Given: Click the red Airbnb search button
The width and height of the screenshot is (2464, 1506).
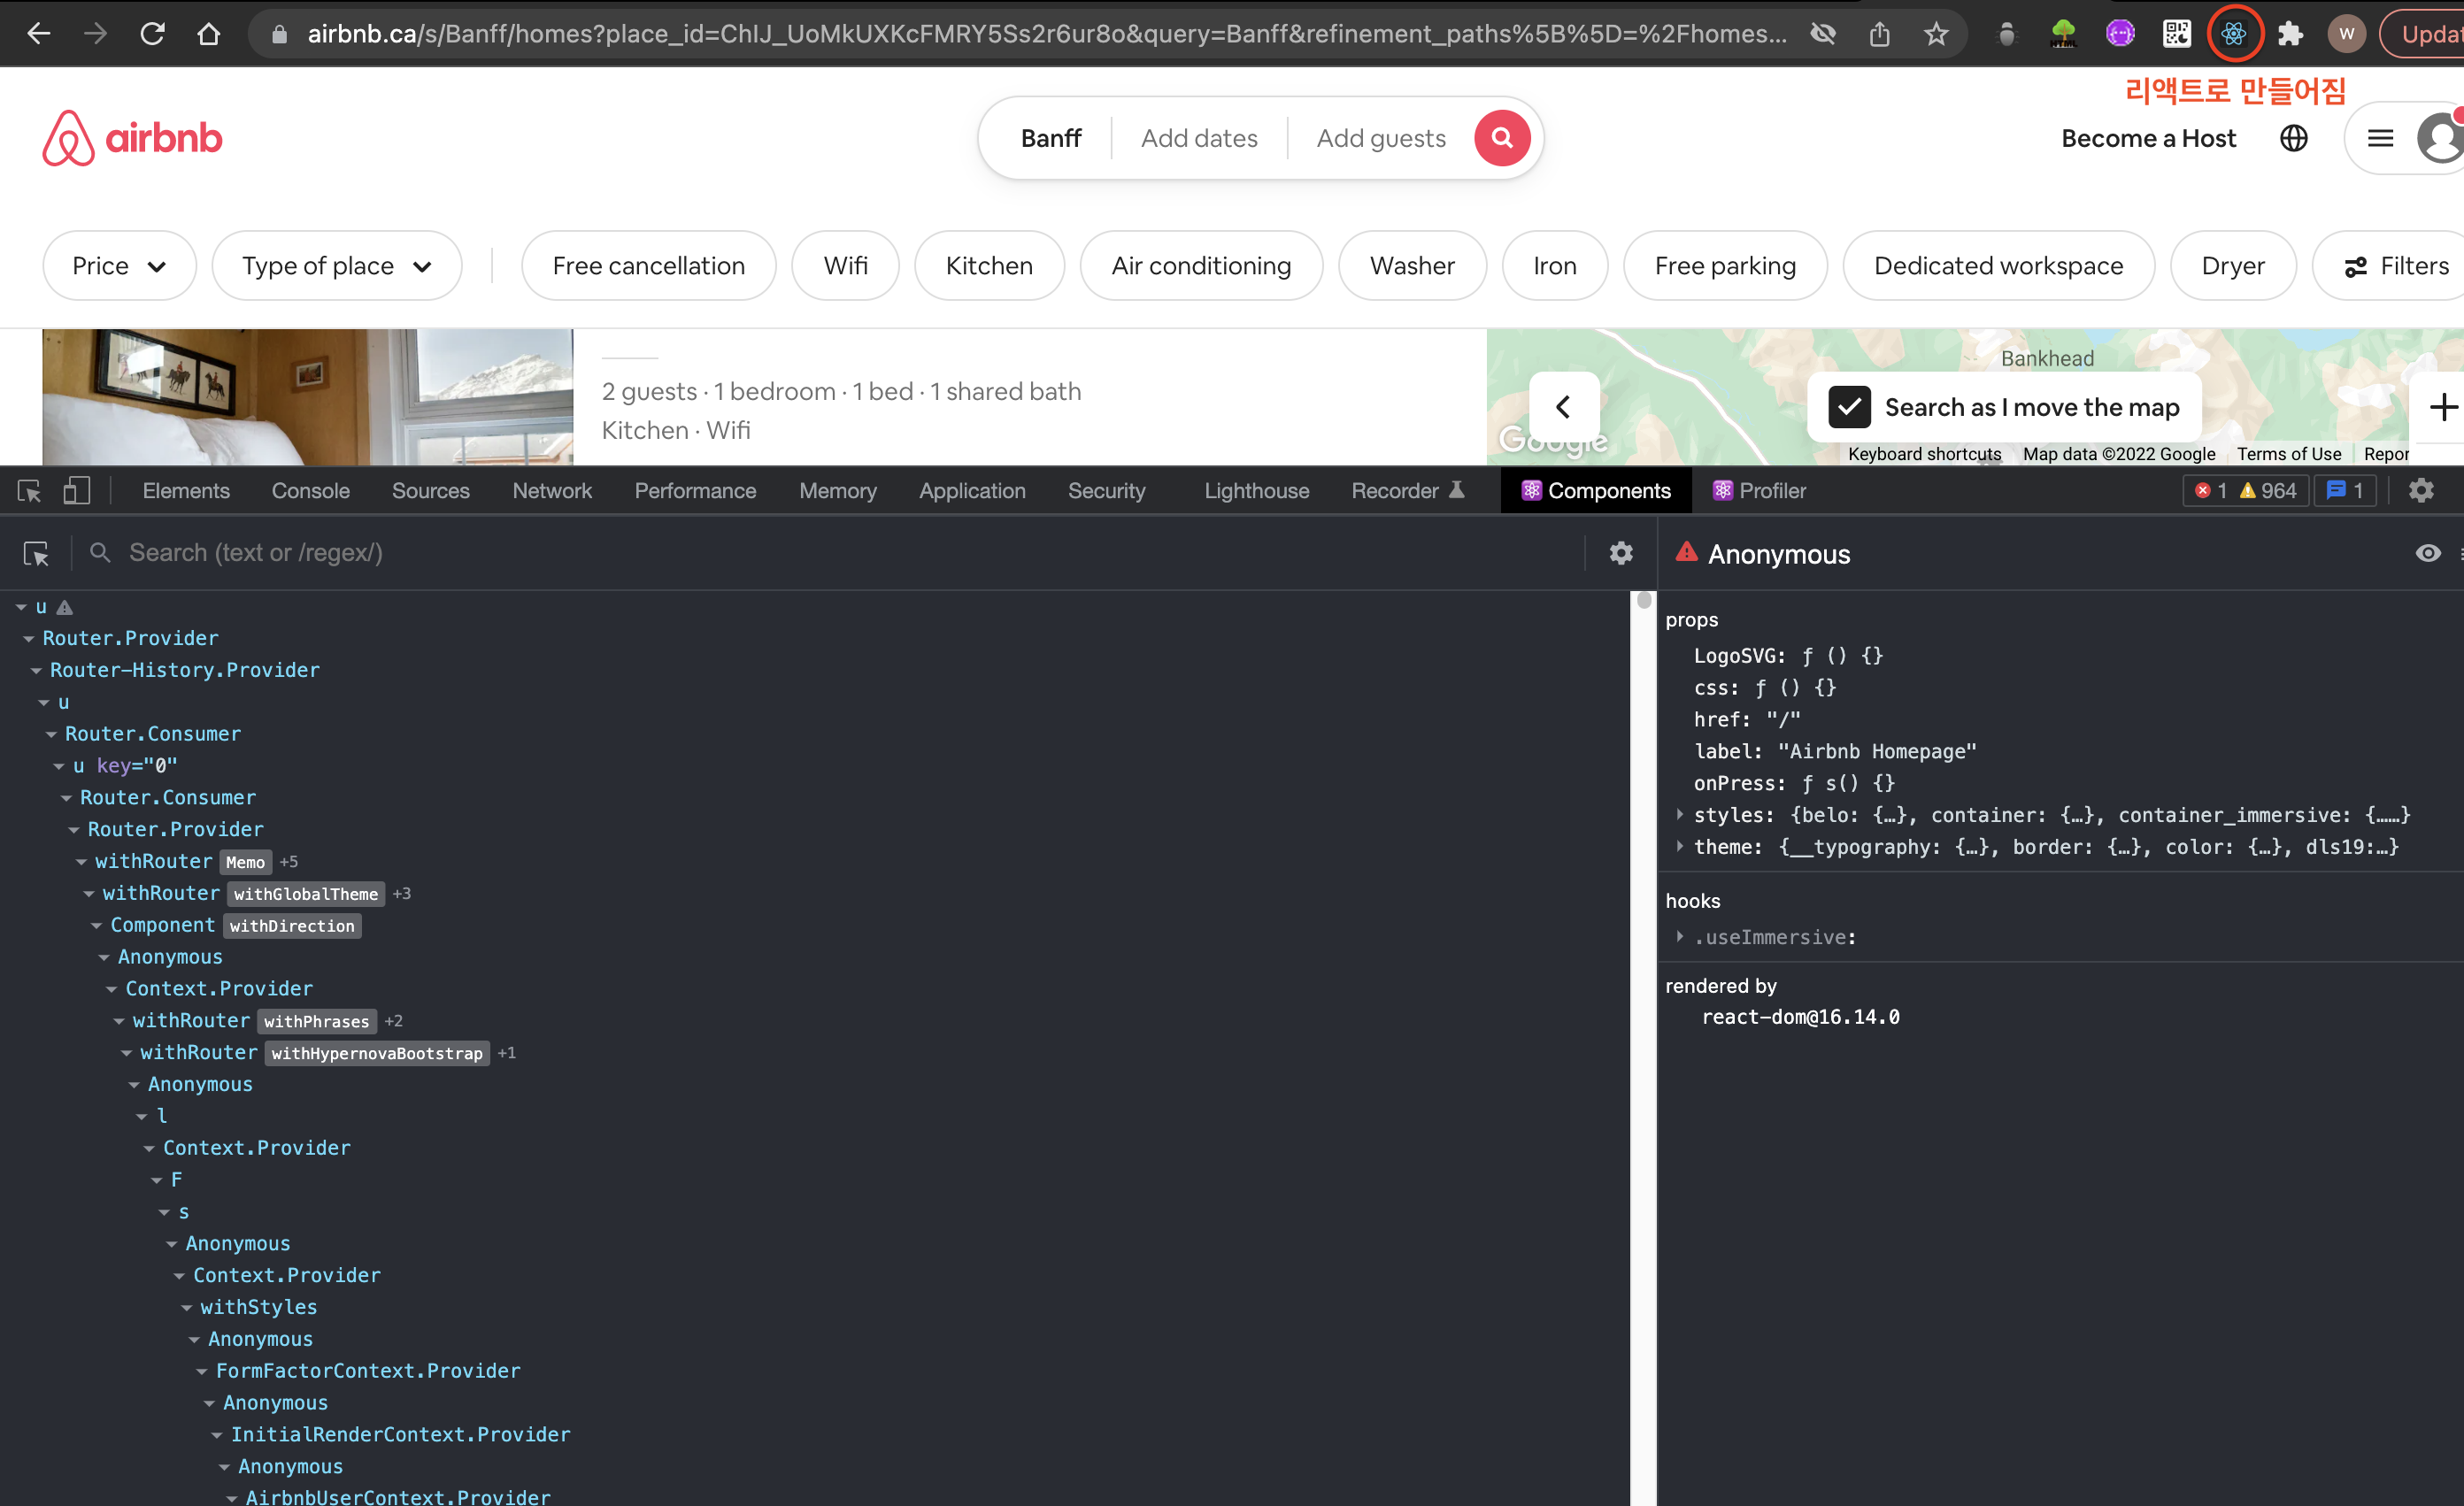Looking at the screenshot, I should click(x=1501, y=138).
